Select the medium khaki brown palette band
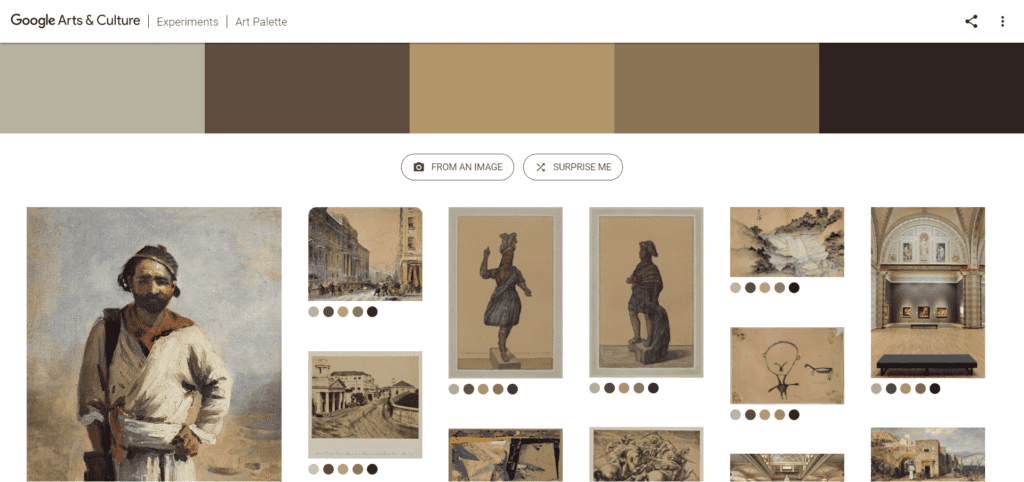 click(x=716, y=88)
